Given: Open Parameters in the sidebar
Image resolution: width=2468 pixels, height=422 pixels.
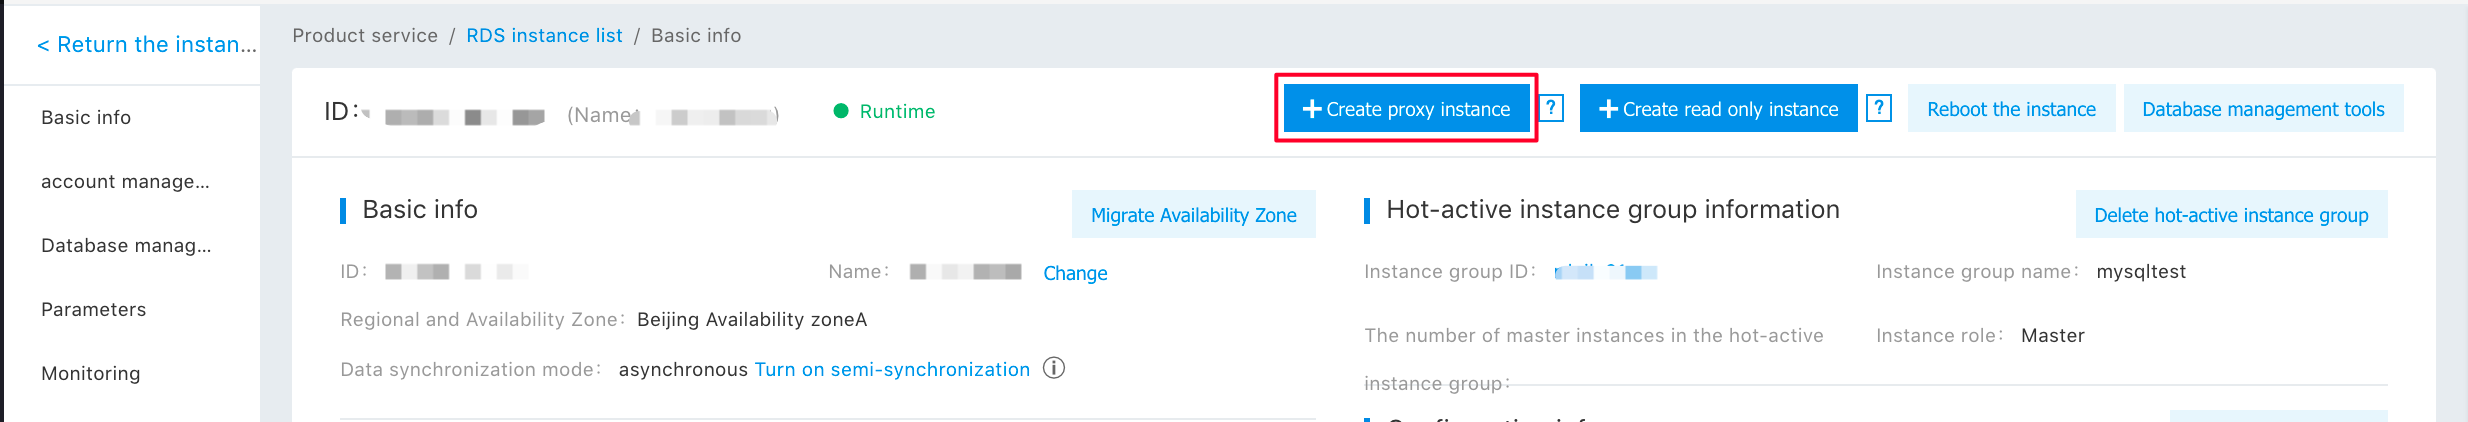Looking at the screenshot, I should tap(93, 310).
